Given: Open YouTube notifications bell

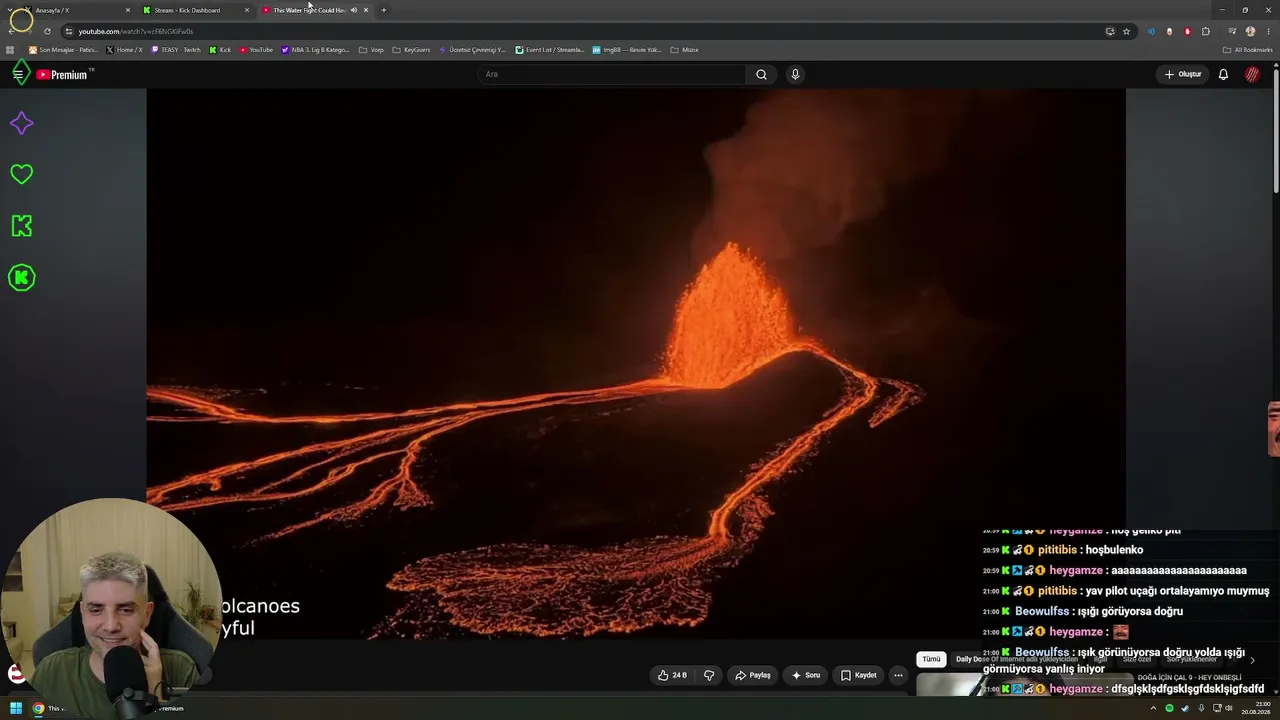Looking at the screenshot, I should (x=1223, y=74).
